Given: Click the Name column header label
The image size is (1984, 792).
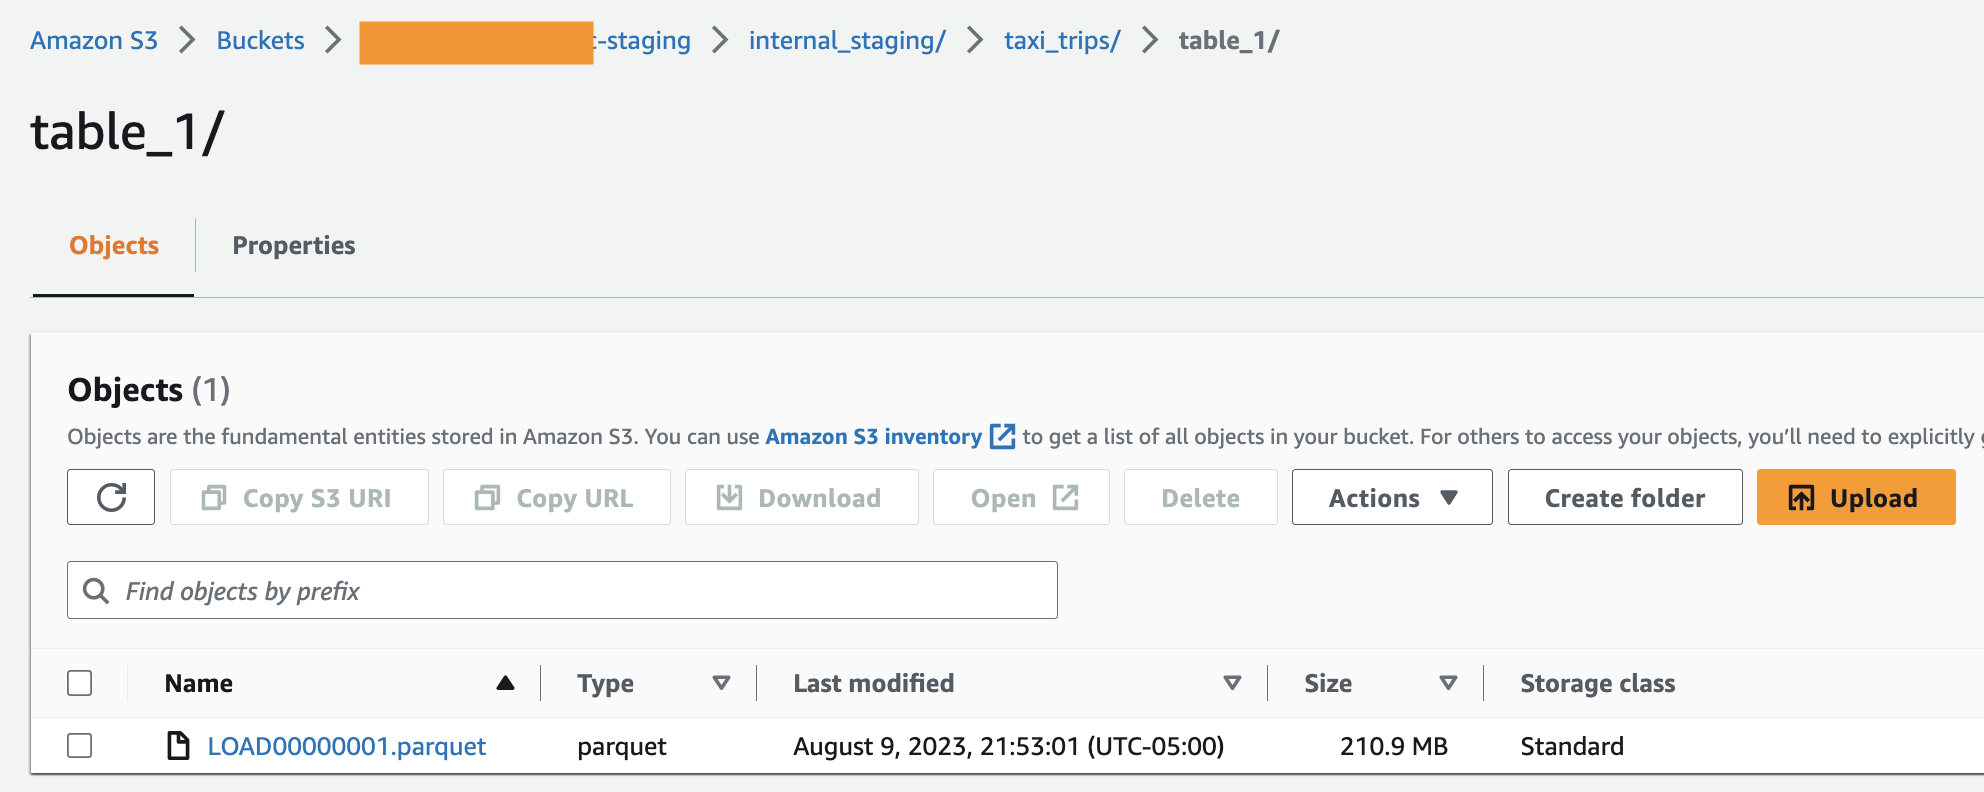Looking at the screenshot, I should point(199,683).
